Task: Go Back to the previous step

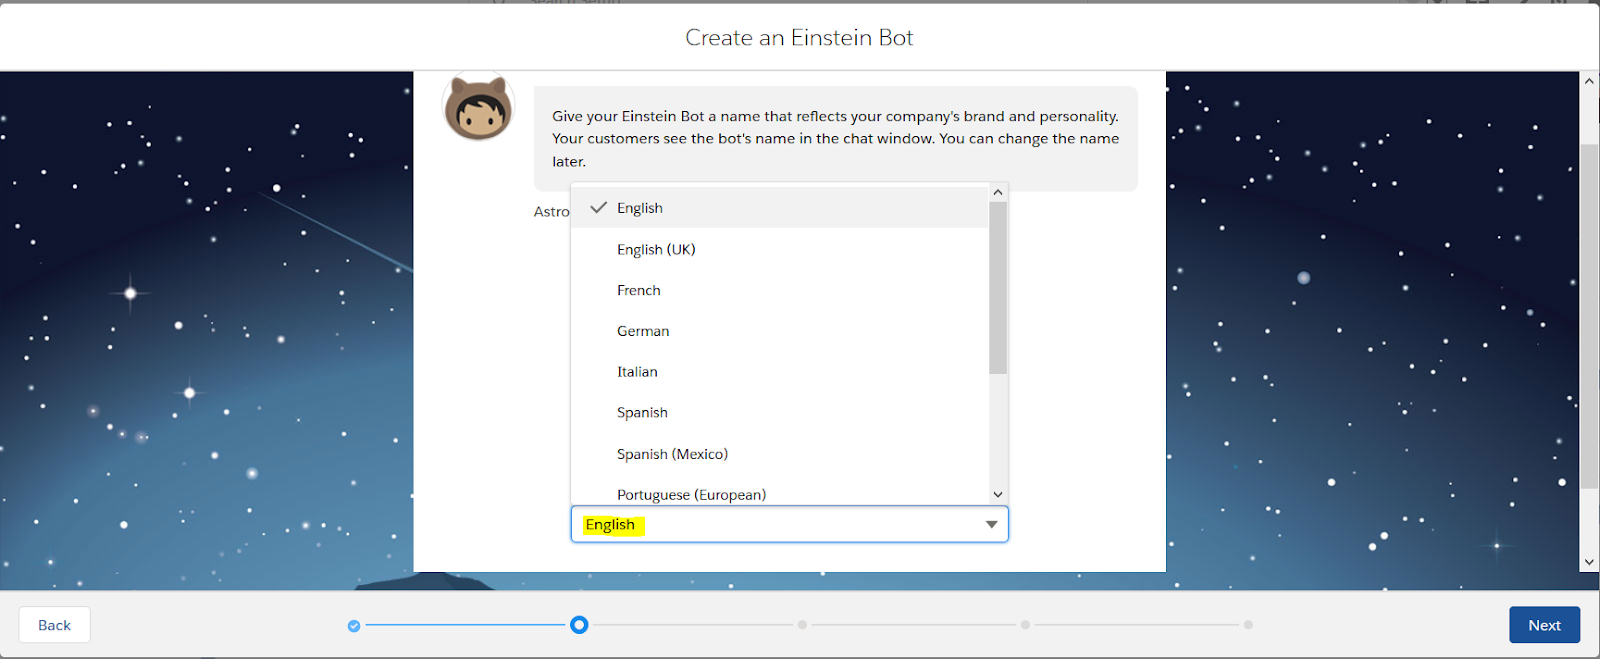Action: point(54,625)
